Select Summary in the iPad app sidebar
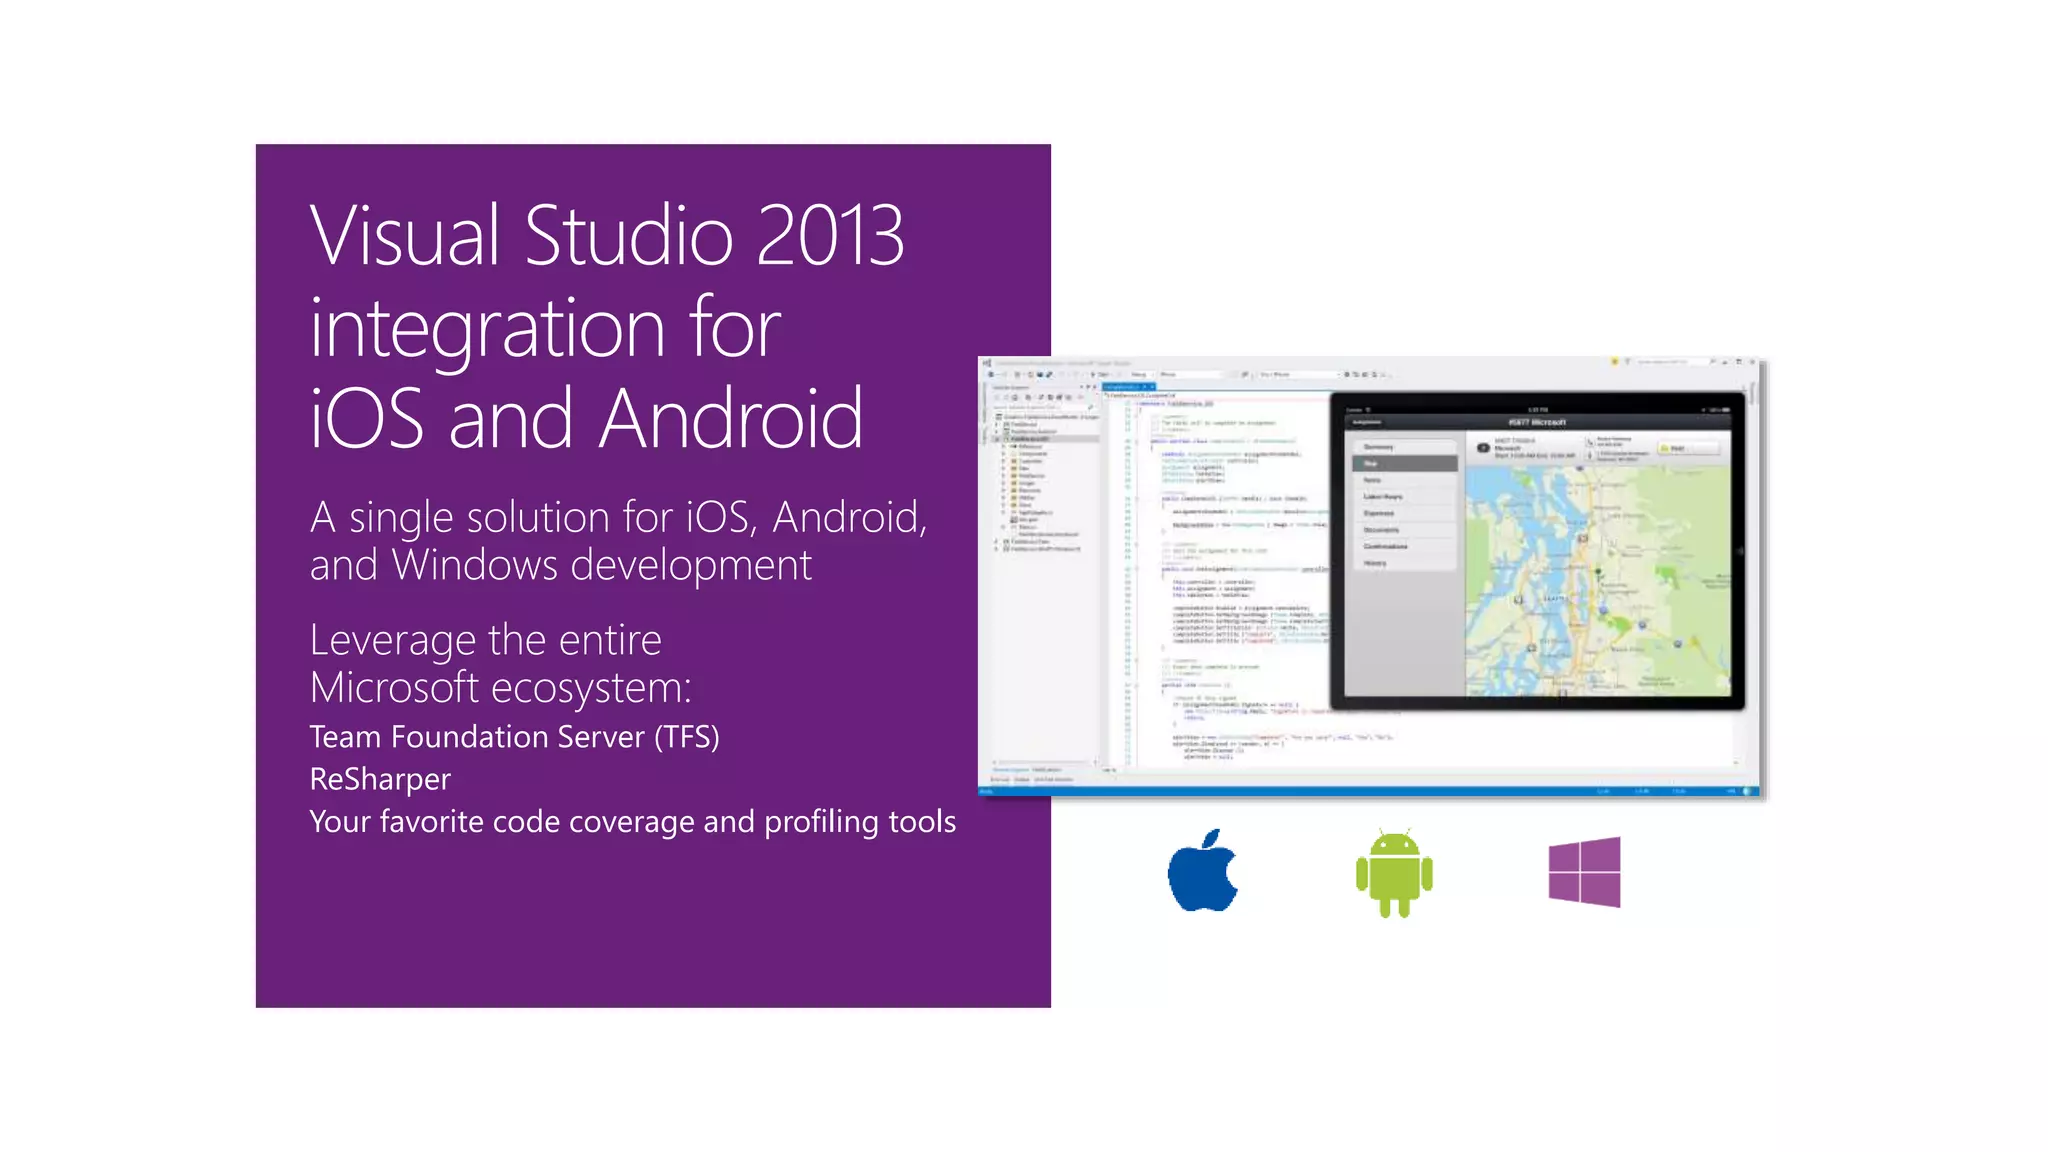This screenshot has height=1152, width=2048. click(1404, 447)
